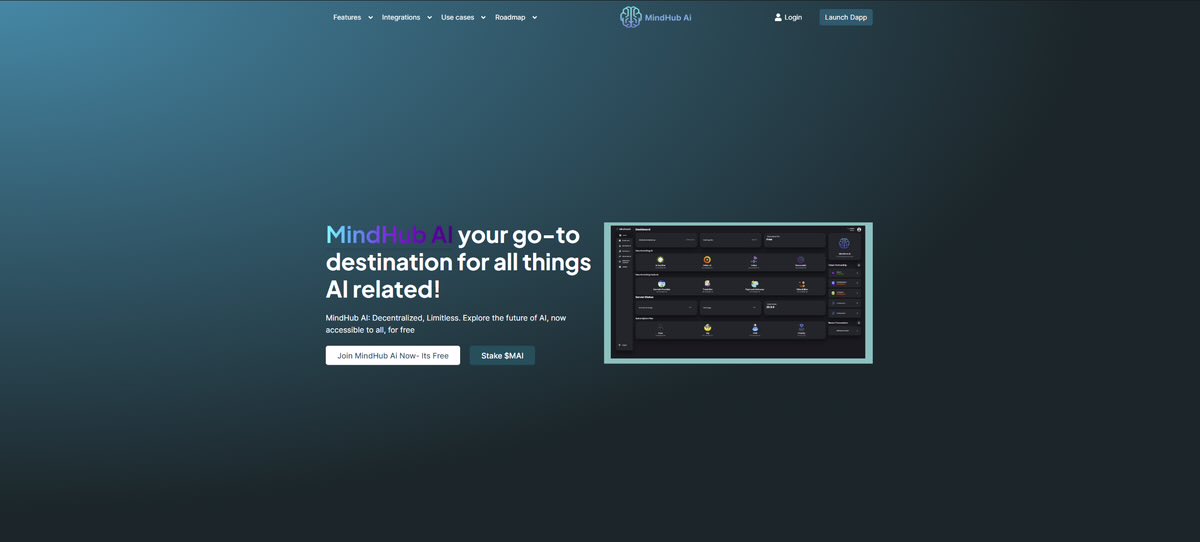
Task: Click the gradient 'MindHub AI' heading text
Action: (x=390, y=236)
